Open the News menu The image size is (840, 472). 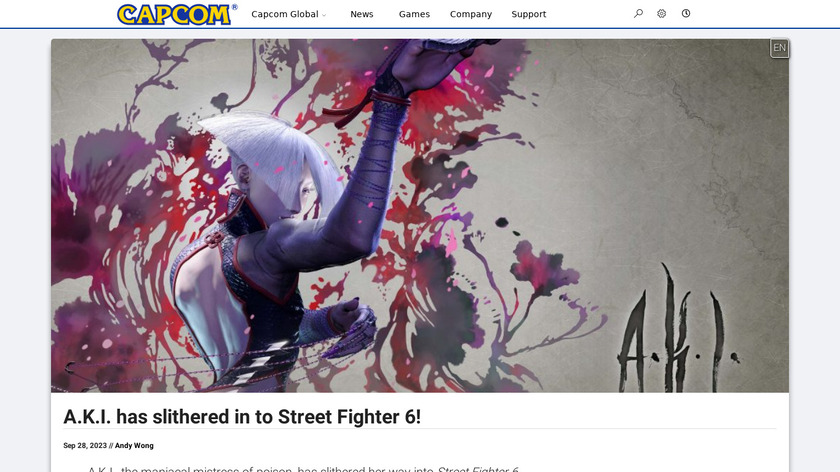coord(362,14)
